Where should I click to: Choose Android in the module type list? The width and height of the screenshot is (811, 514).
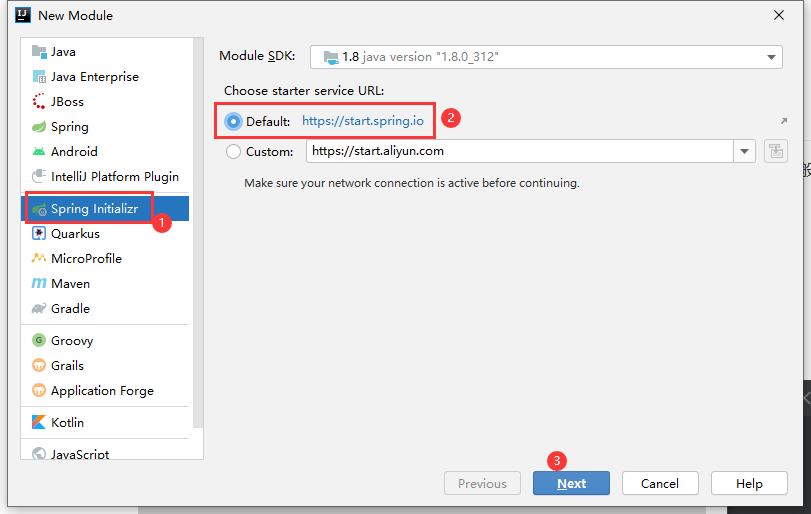[105, 152]
